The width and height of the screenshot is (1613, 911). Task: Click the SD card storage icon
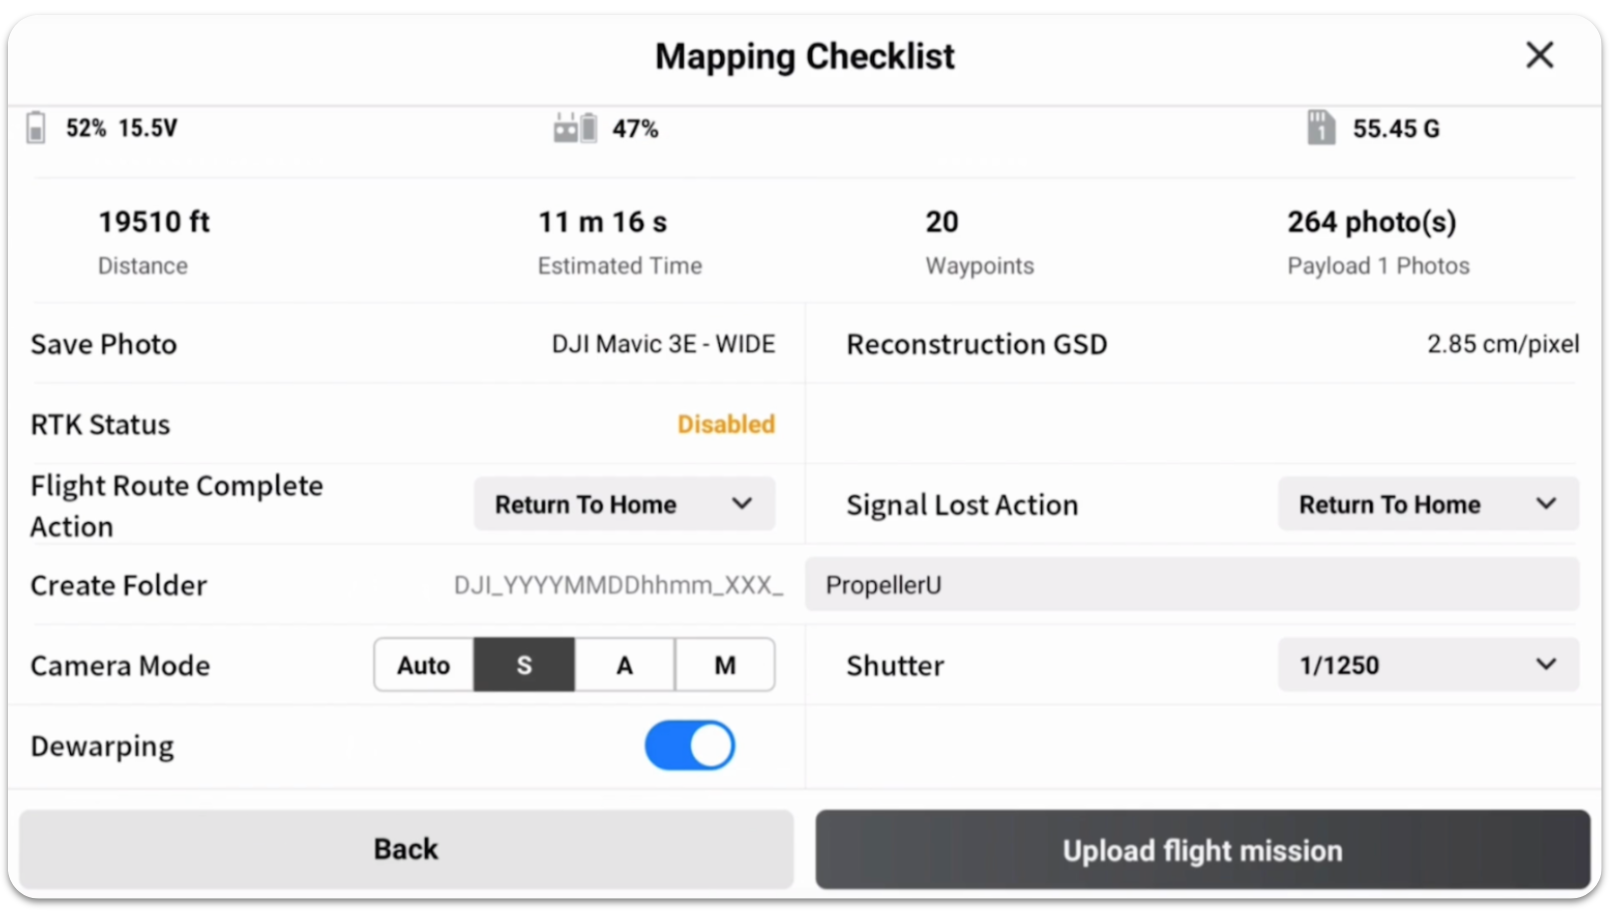1321,128
